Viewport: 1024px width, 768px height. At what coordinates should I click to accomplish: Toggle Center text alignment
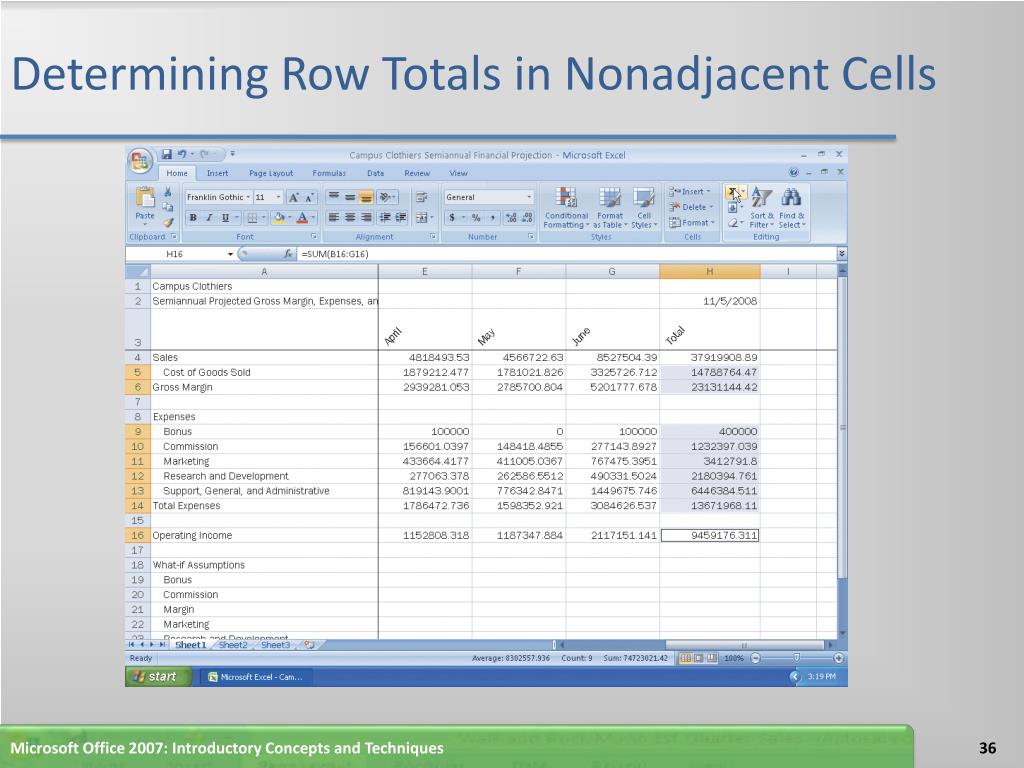click(350, 217)
